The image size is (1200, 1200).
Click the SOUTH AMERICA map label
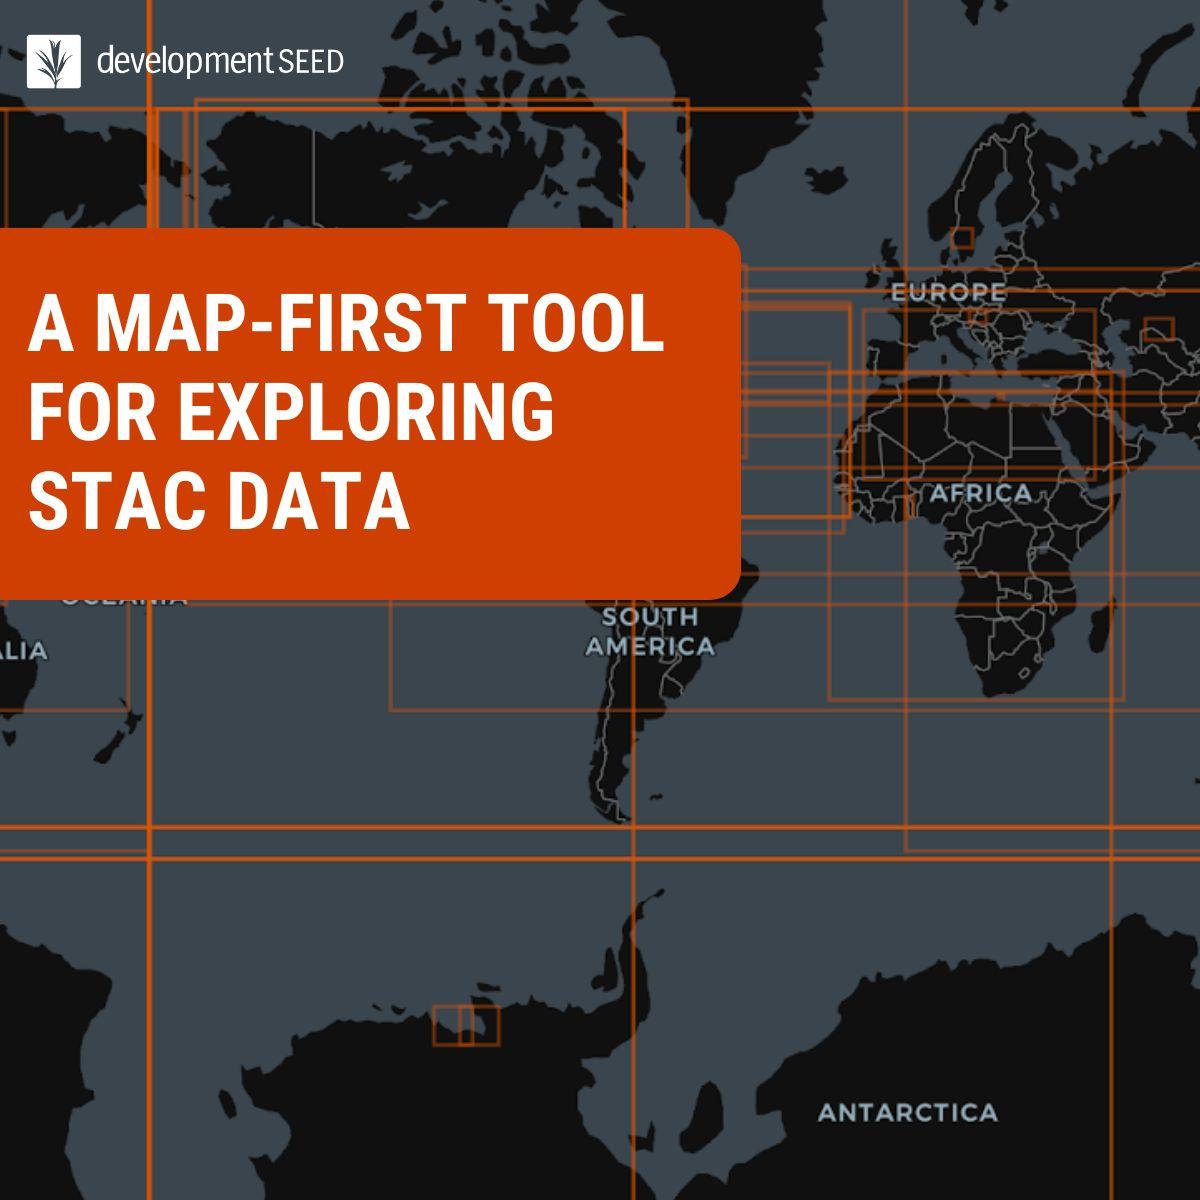650,632
